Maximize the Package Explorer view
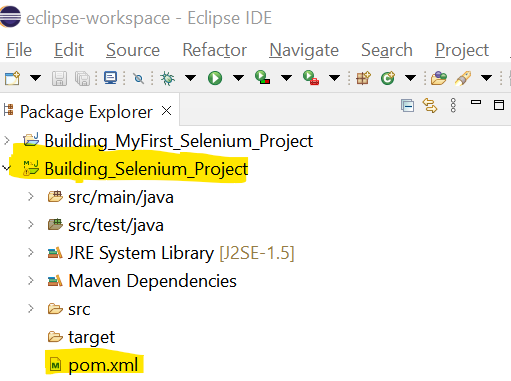Image resolution: width=511 pixels, height=381 pixels. point(499,105)
